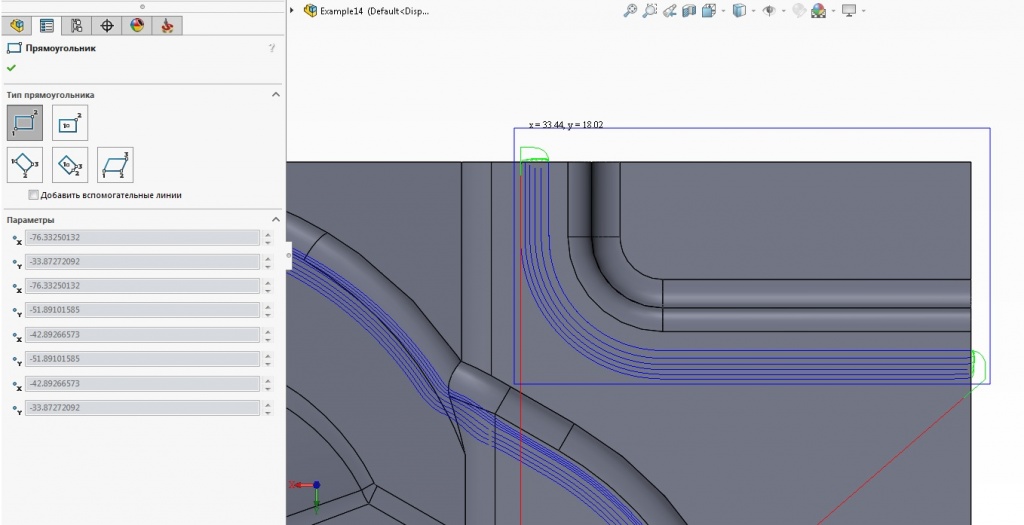Select the Parallelogram type
The width and height of the screenshot is (1024, 525).
115,165
